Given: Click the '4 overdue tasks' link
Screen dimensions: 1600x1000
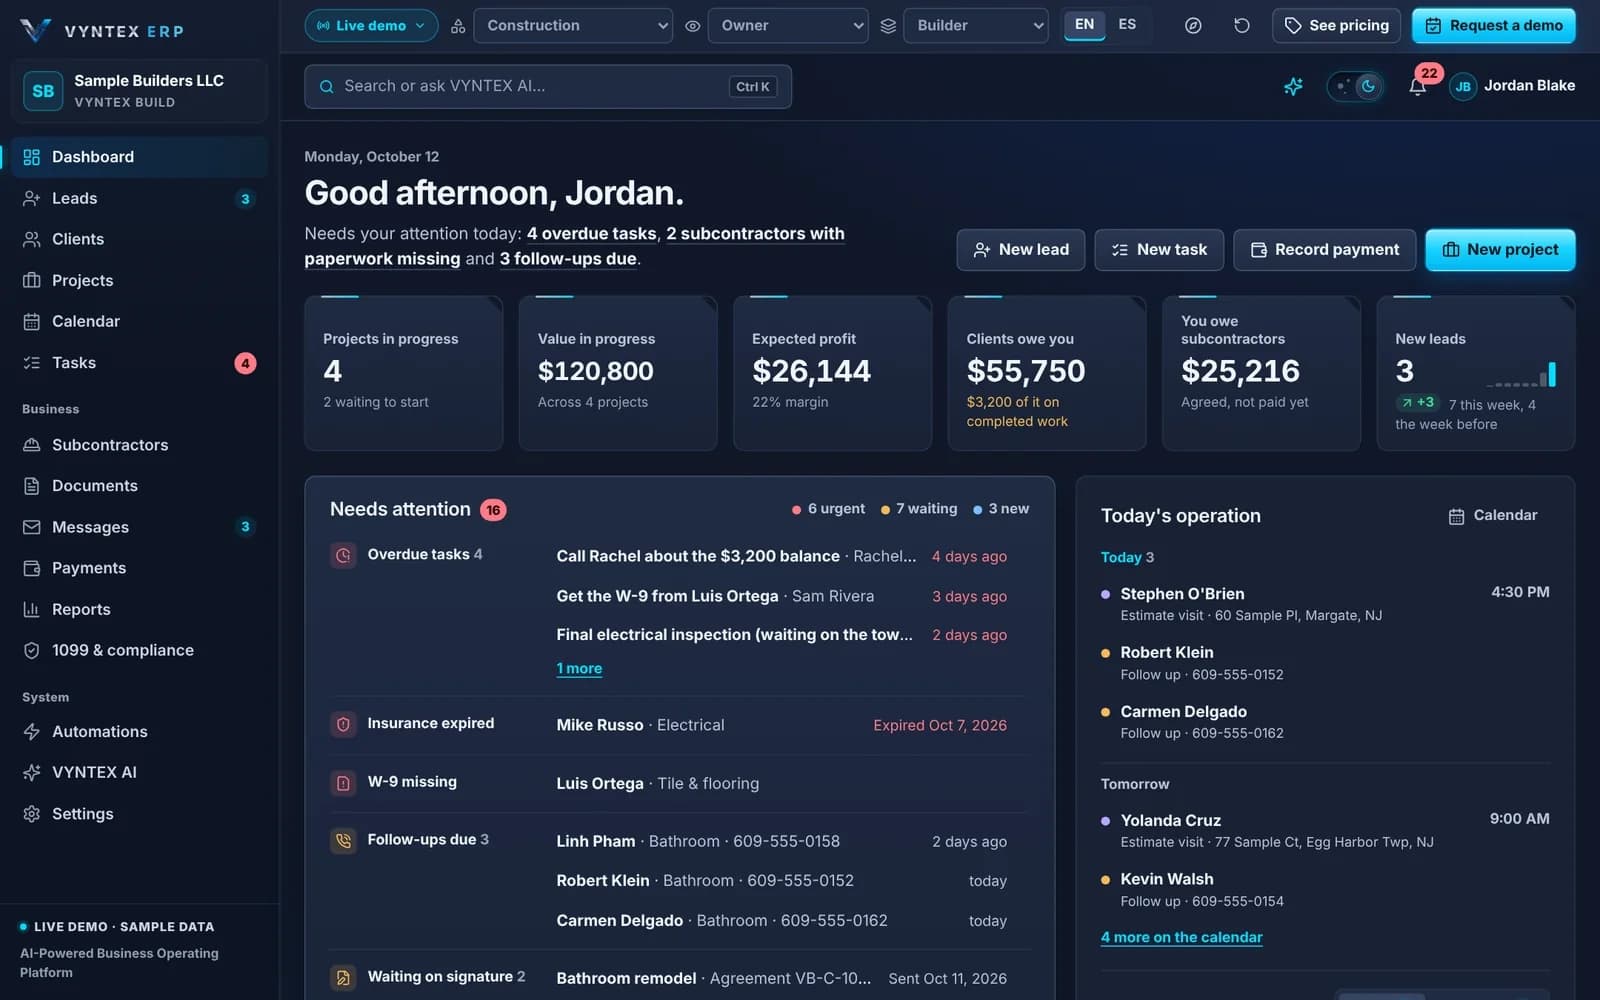Looking at the screenshot, I should pos(592,234).
